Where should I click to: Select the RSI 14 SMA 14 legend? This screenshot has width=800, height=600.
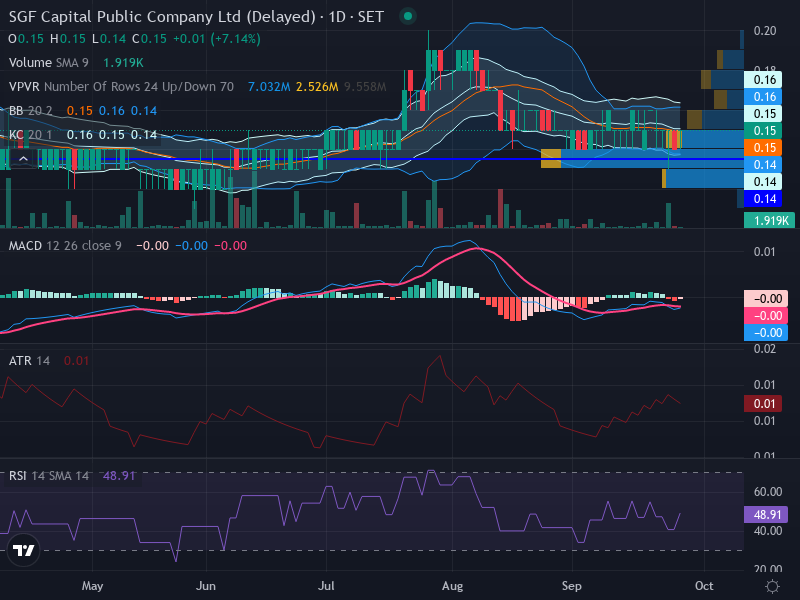click(x=48, y=476)
